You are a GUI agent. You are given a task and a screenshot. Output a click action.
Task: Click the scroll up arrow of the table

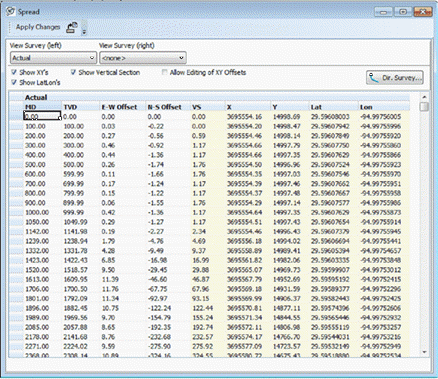point(424,97)
